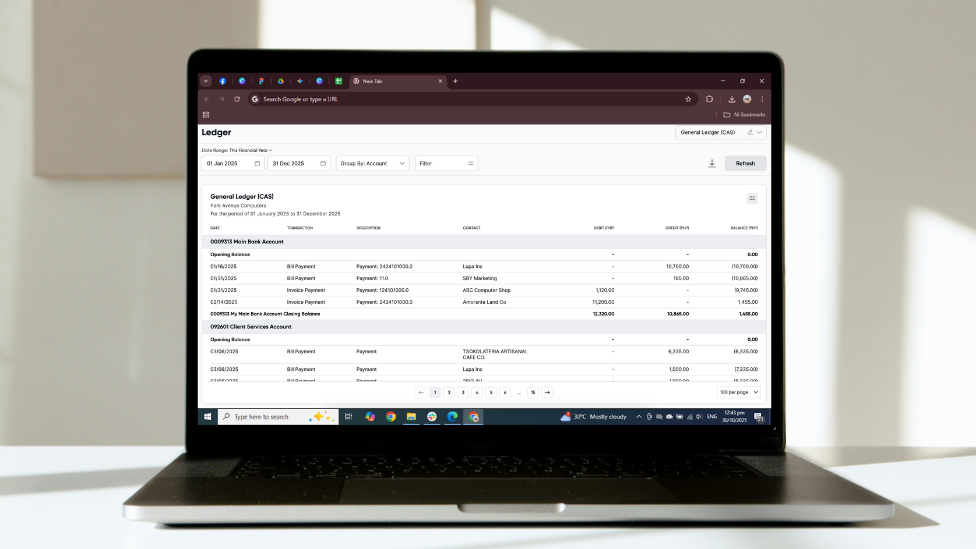
Task: Open the Windows Start menu
Action: click(207, 416)
